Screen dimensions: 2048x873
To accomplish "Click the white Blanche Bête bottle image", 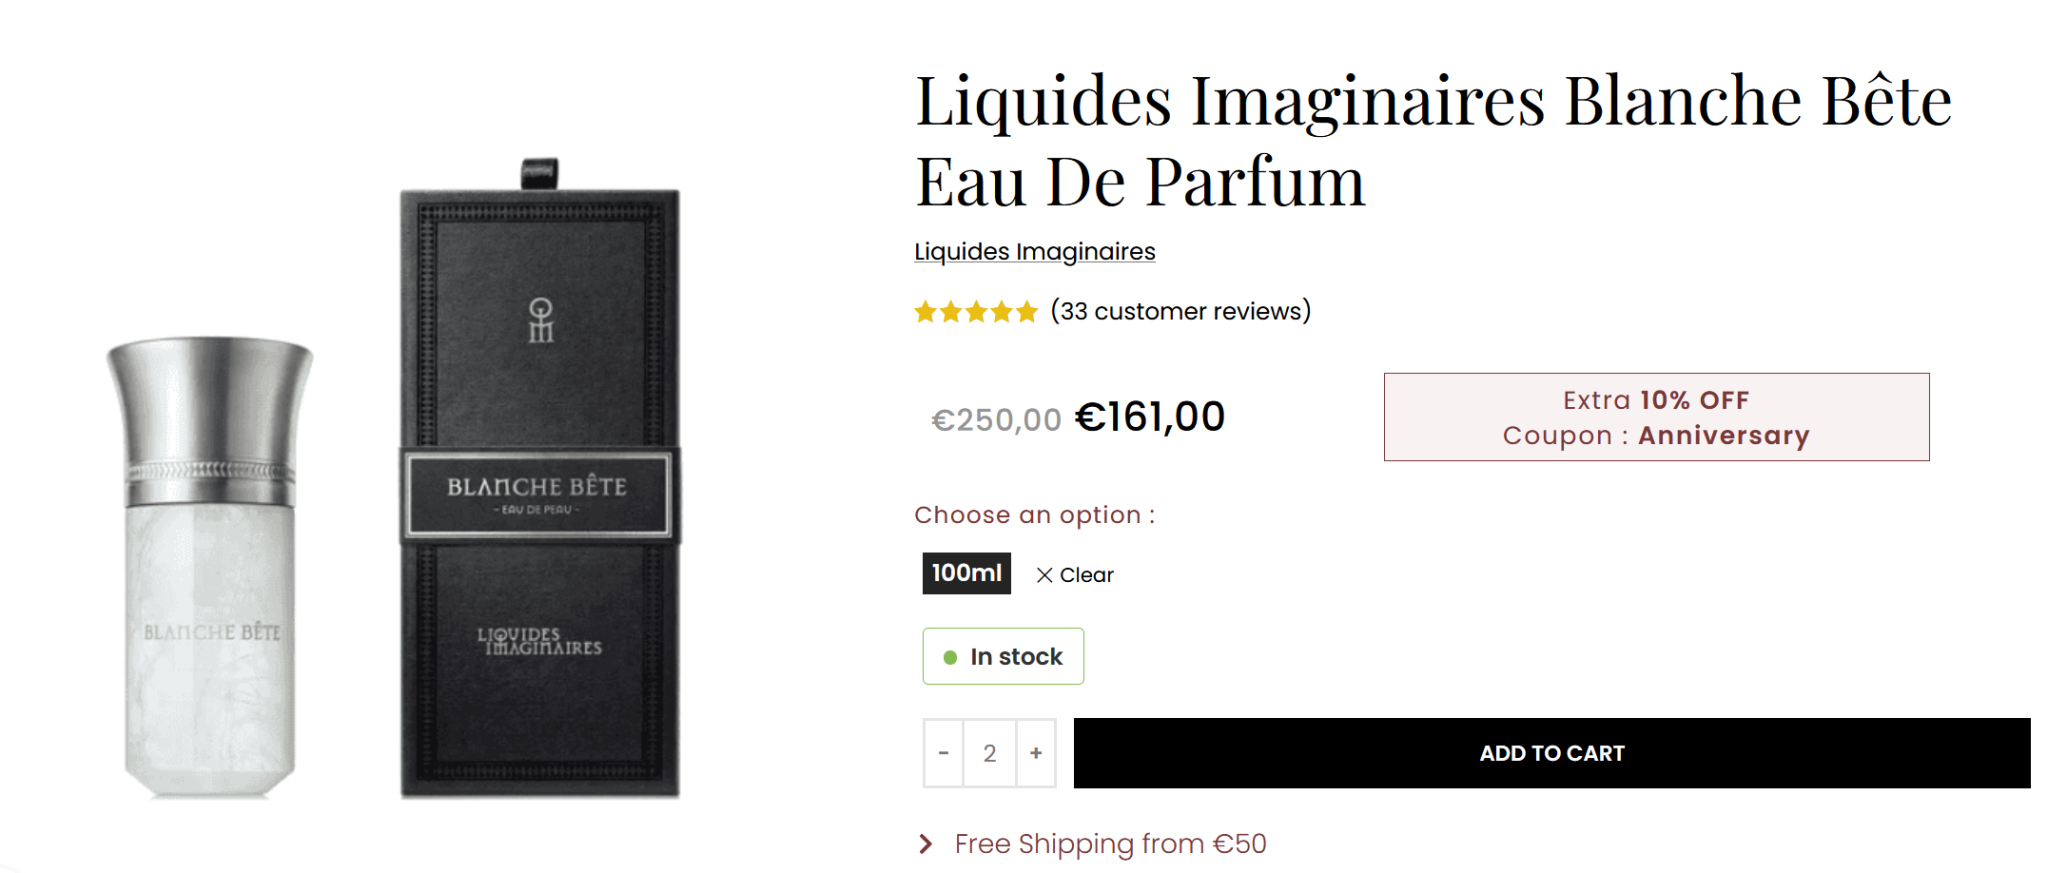I will pyautogui.click(x=210, y=567).
